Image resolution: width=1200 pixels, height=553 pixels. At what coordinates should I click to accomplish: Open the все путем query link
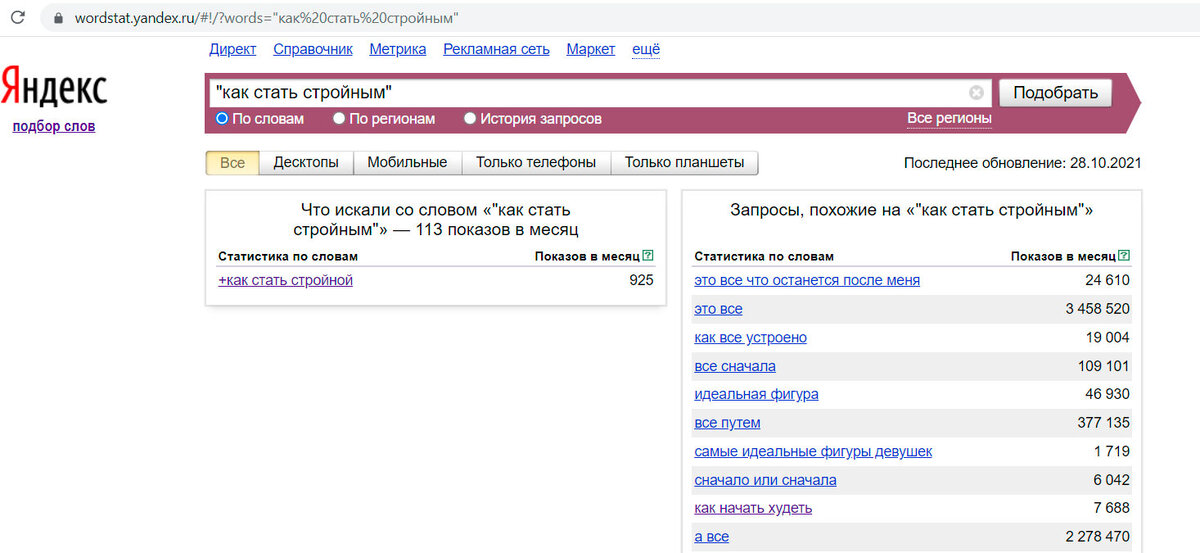click(728, 423)
